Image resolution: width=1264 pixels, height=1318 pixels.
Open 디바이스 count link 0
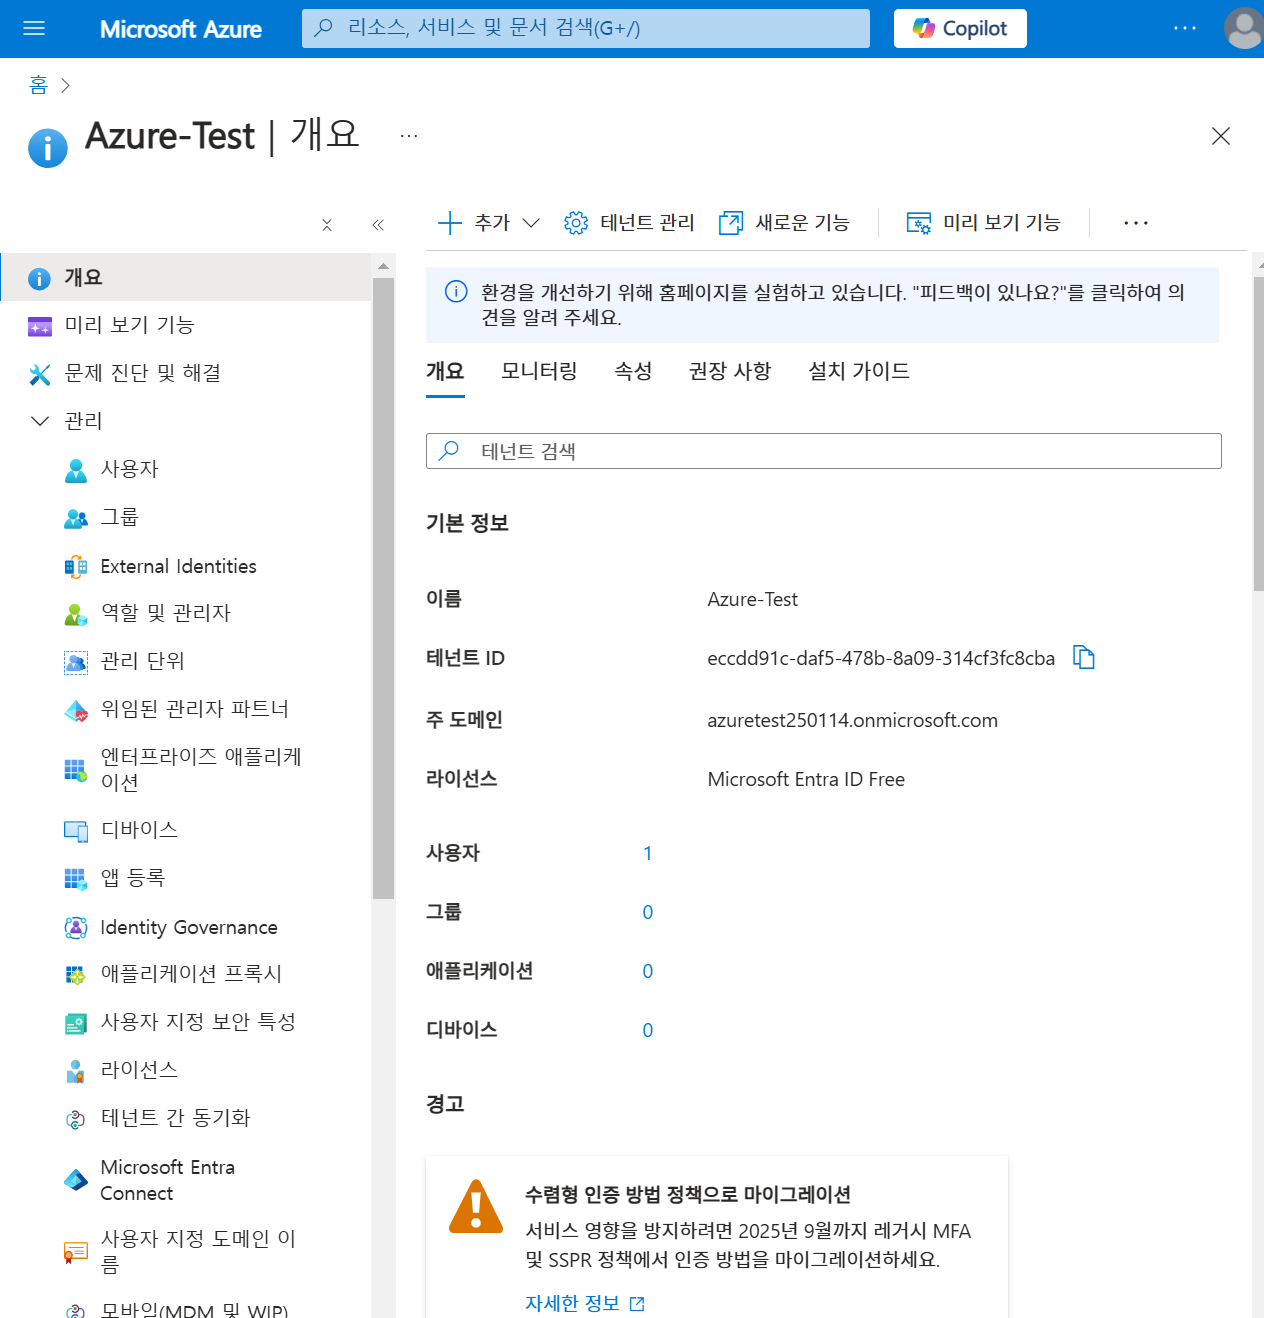(x=648, y=1030)
